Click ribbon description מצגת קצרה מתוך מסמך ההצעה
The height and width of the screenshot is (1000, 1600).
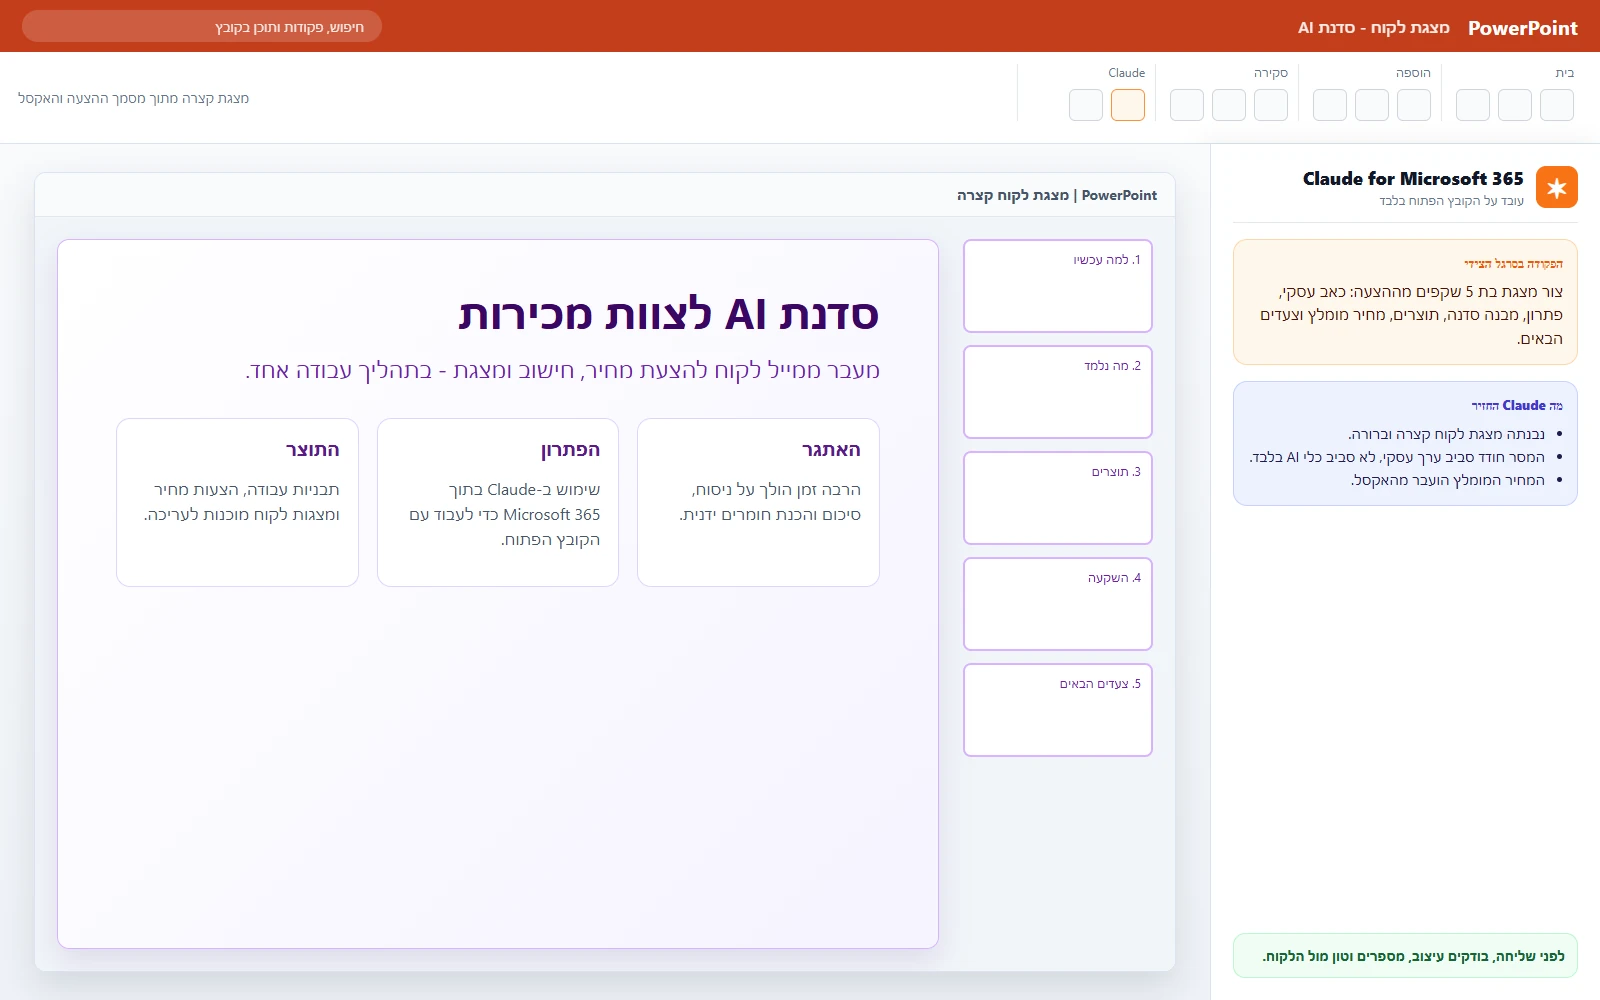(133, 98)
